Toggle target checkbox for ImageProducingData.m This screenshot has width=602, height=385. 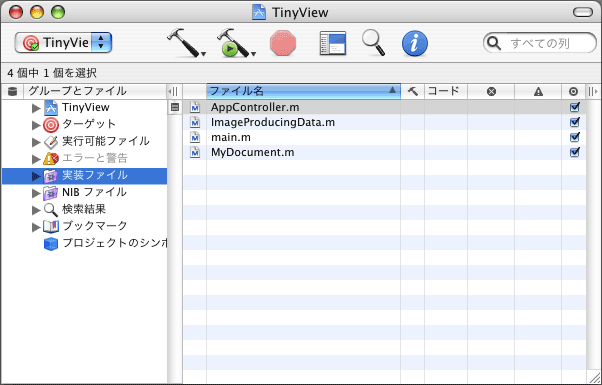coord(575,122)
